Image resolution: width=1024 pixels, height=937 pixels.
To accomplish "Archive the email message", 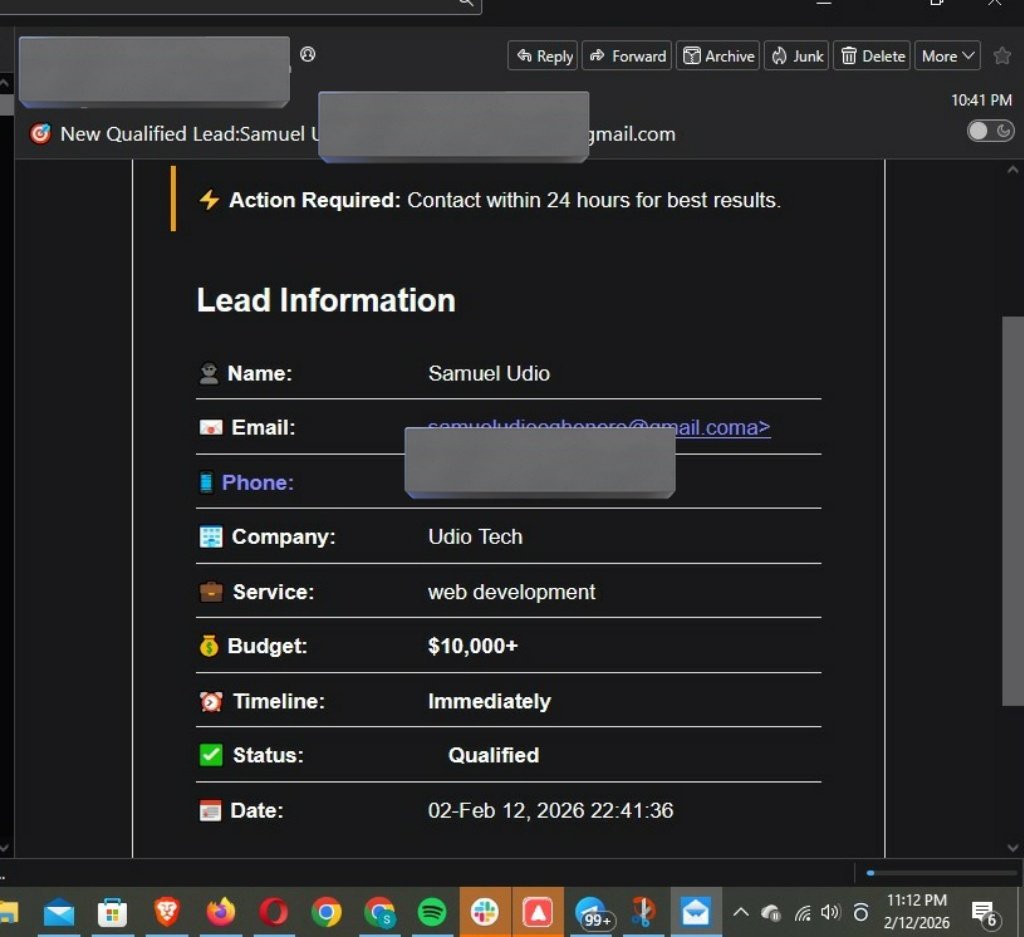I will pos(717,56).
